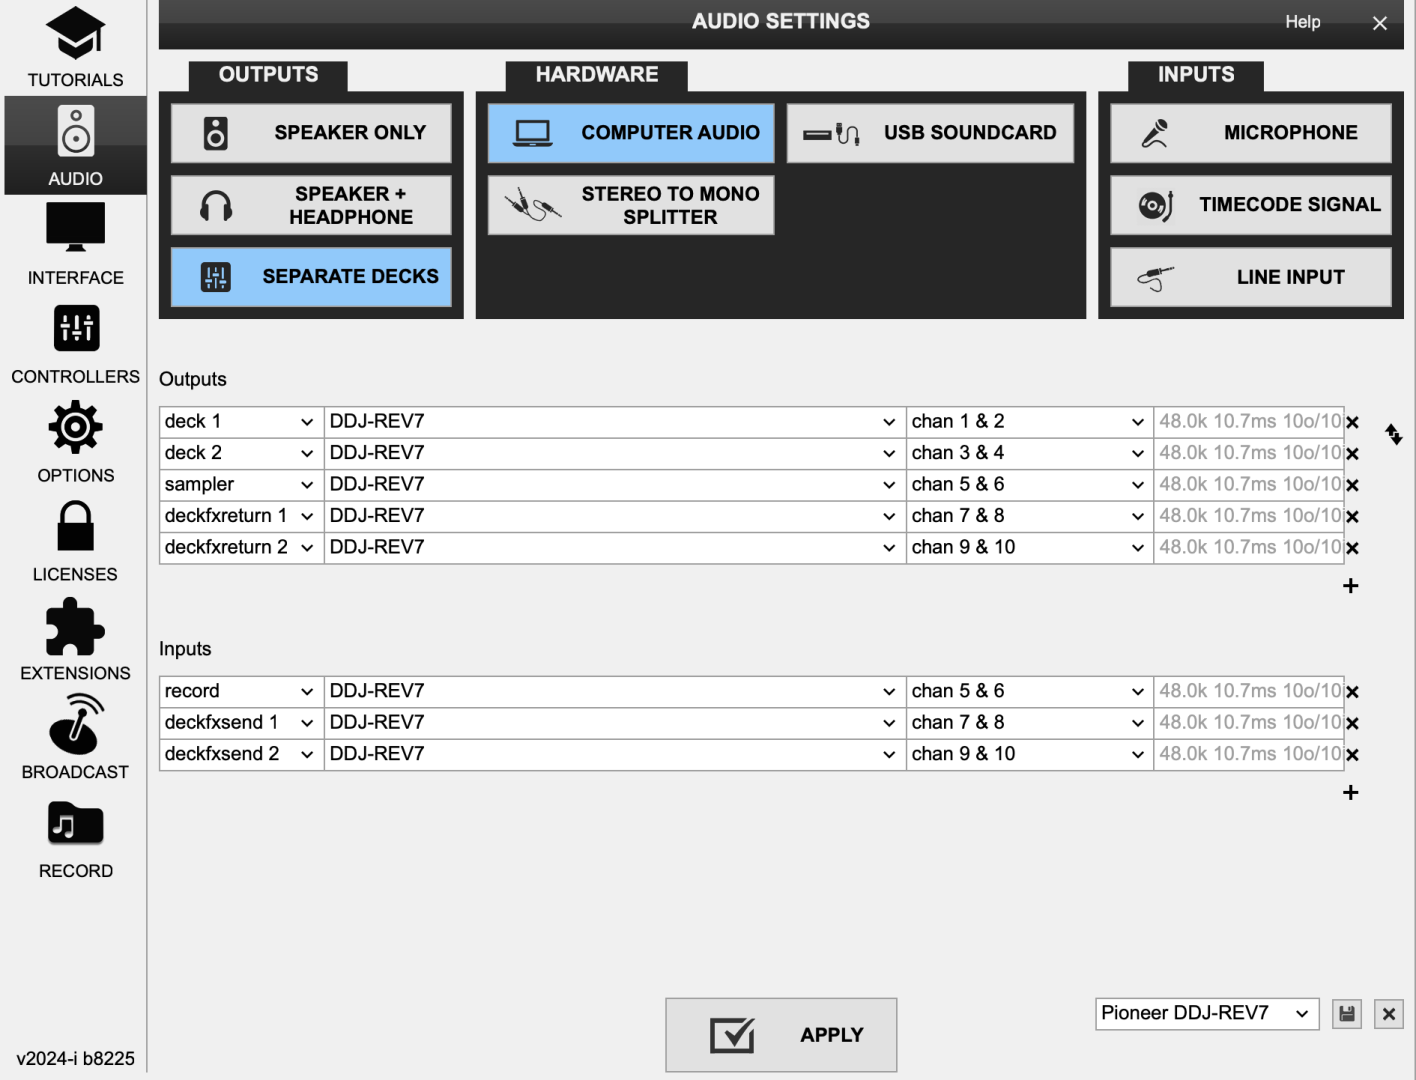The width and height of the screenshot is (1416, 1080).
Task: Open the Pioneer DDJ-REV7 preset dropdown
Action: [x=1207, y=1013]
